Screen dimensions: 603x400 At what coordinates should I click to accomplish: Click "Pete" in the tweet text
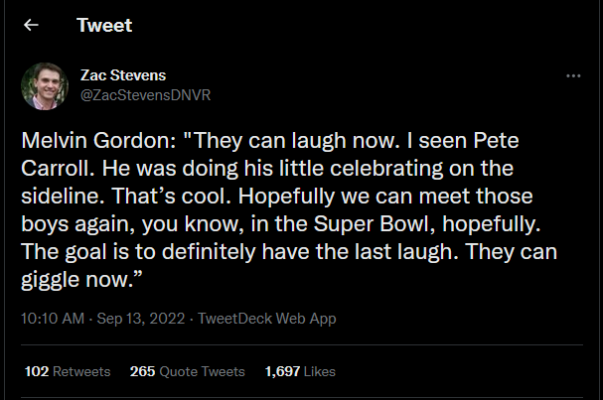496,140
